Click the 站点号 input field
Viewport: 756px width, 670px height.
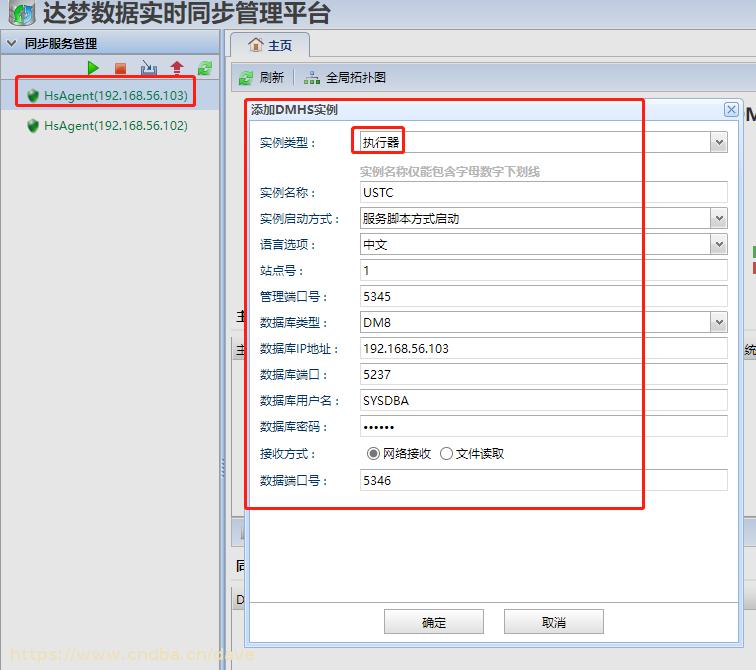pos(543,271)
